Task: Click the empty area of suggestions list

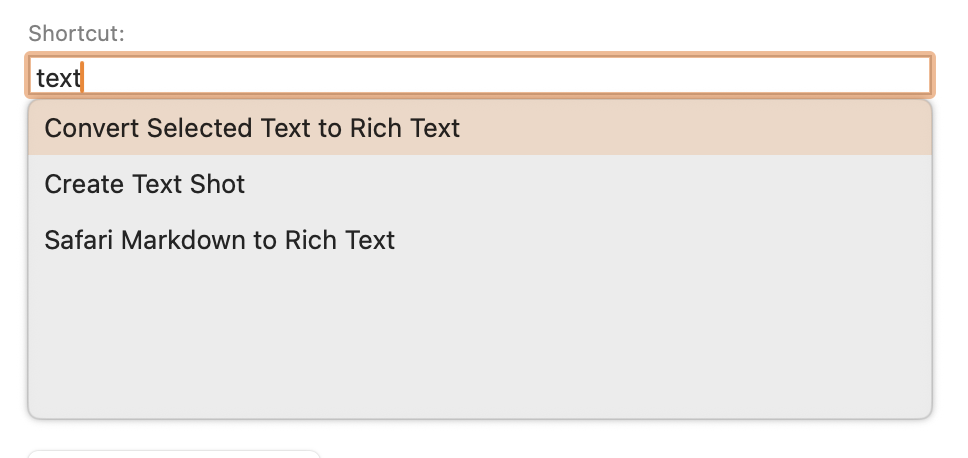Action: point(480,340)
